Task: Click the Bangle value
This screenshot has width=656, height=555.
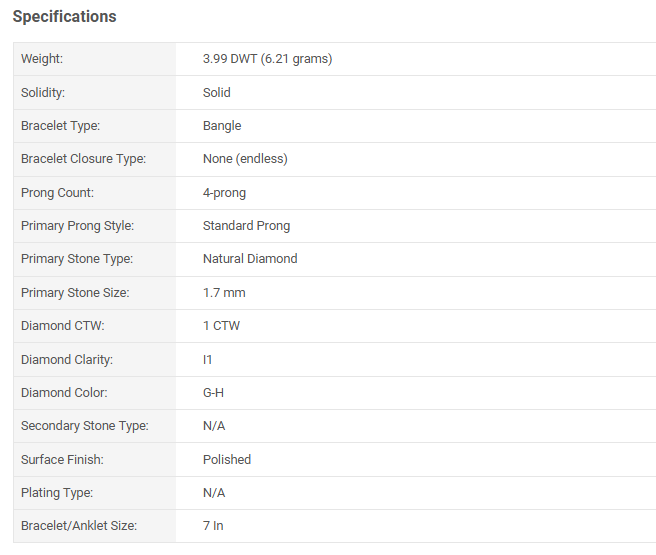Action: 222,126
